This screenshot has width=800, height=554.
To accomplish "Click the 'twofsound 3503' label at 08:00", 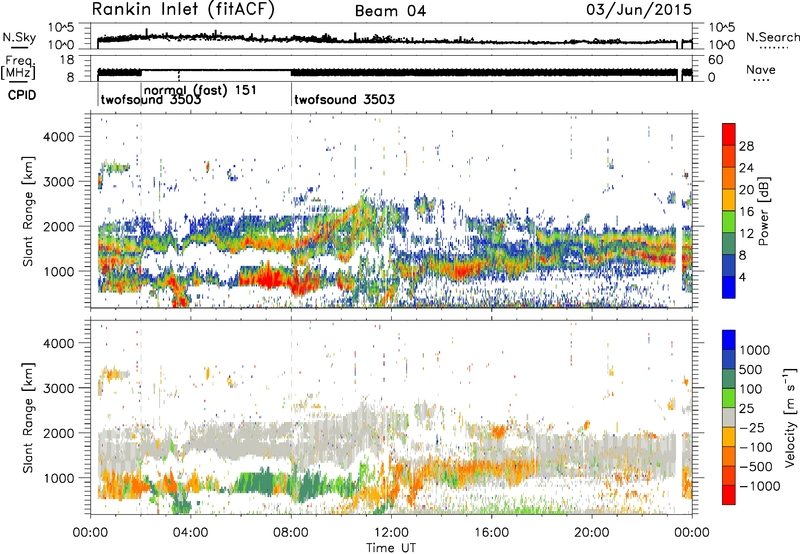I will (x=344, y=99).
